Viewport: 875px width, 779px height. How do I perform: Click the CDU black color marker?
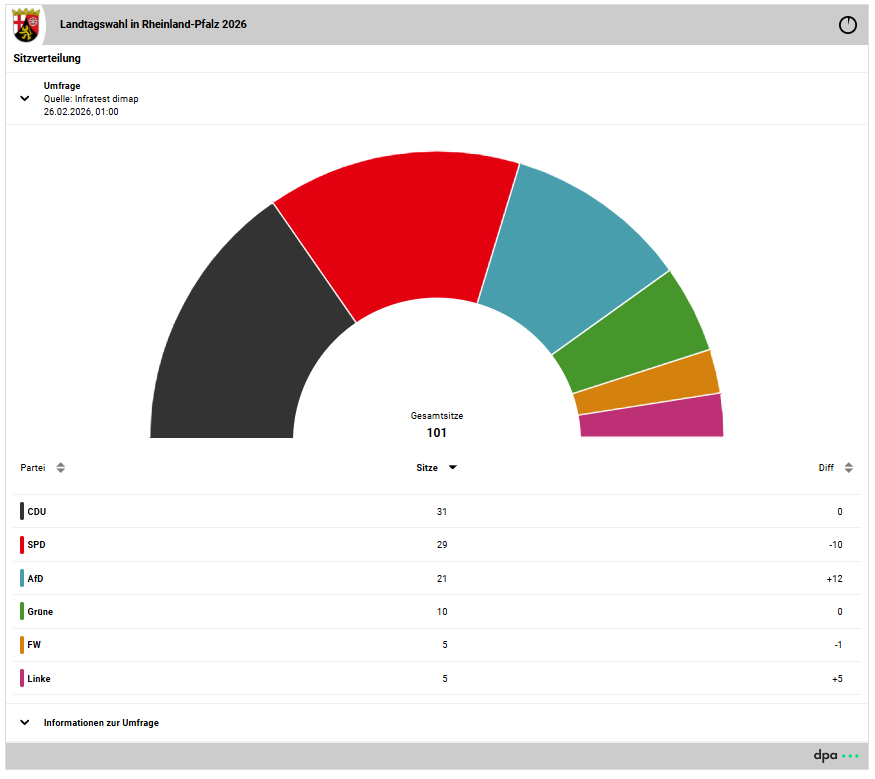pos(22,511)
